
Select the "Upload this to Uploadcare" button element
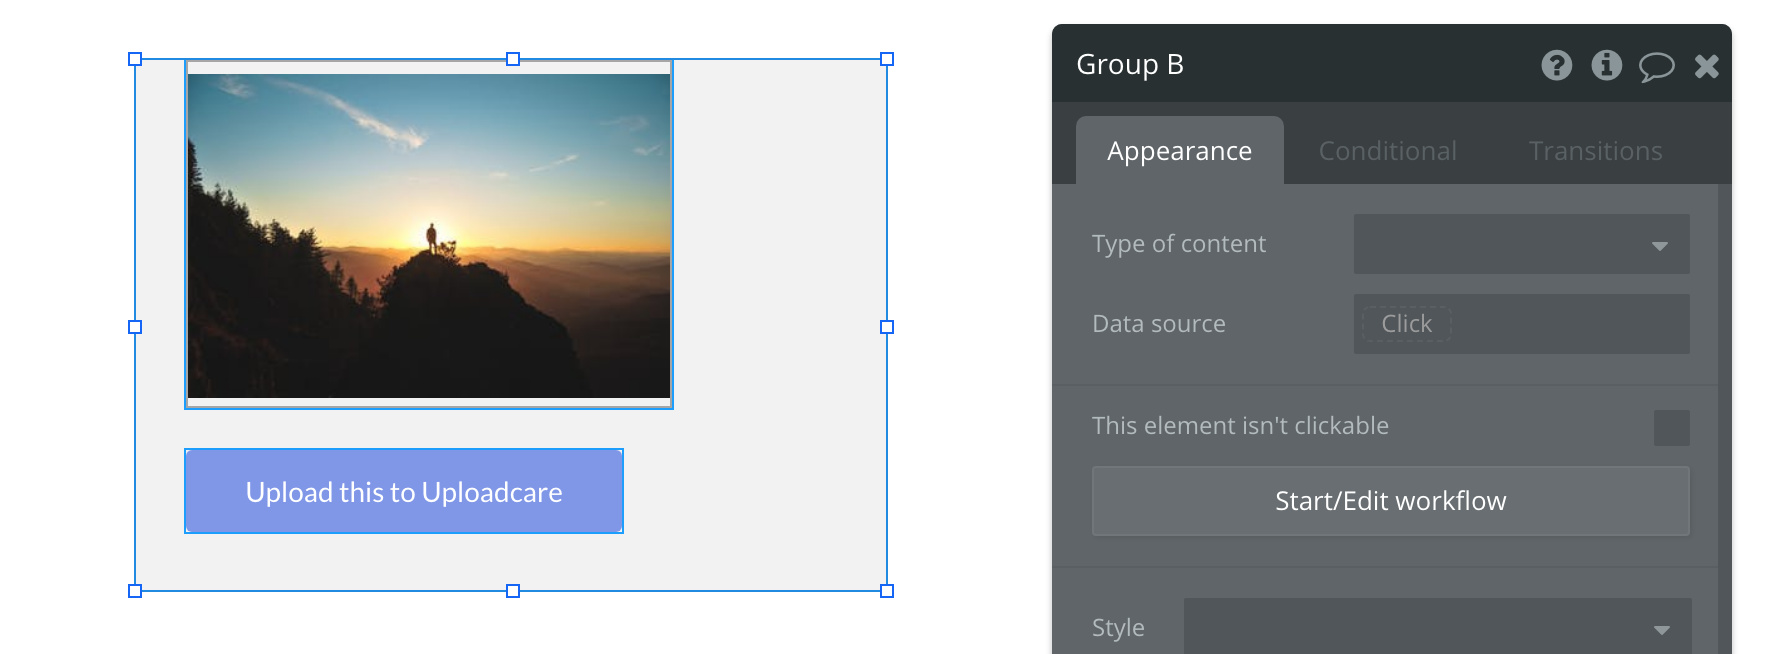coord(404,491)
